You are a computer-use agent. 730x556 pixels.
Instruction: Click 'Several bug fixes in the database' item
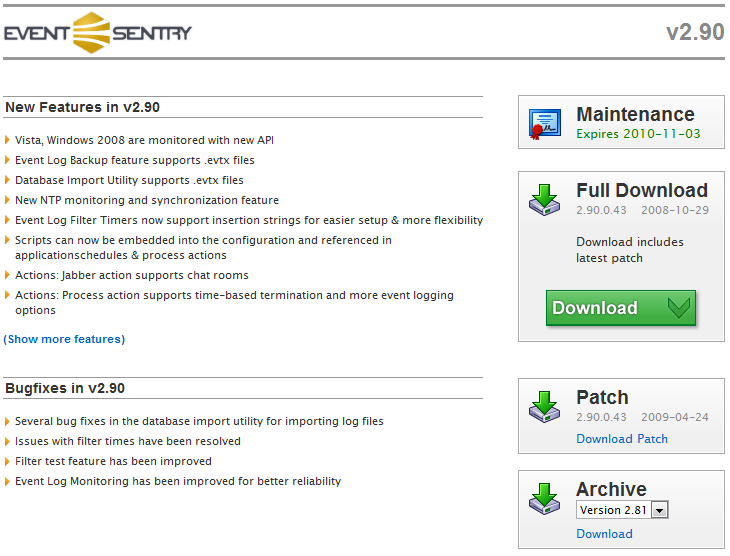199,421
